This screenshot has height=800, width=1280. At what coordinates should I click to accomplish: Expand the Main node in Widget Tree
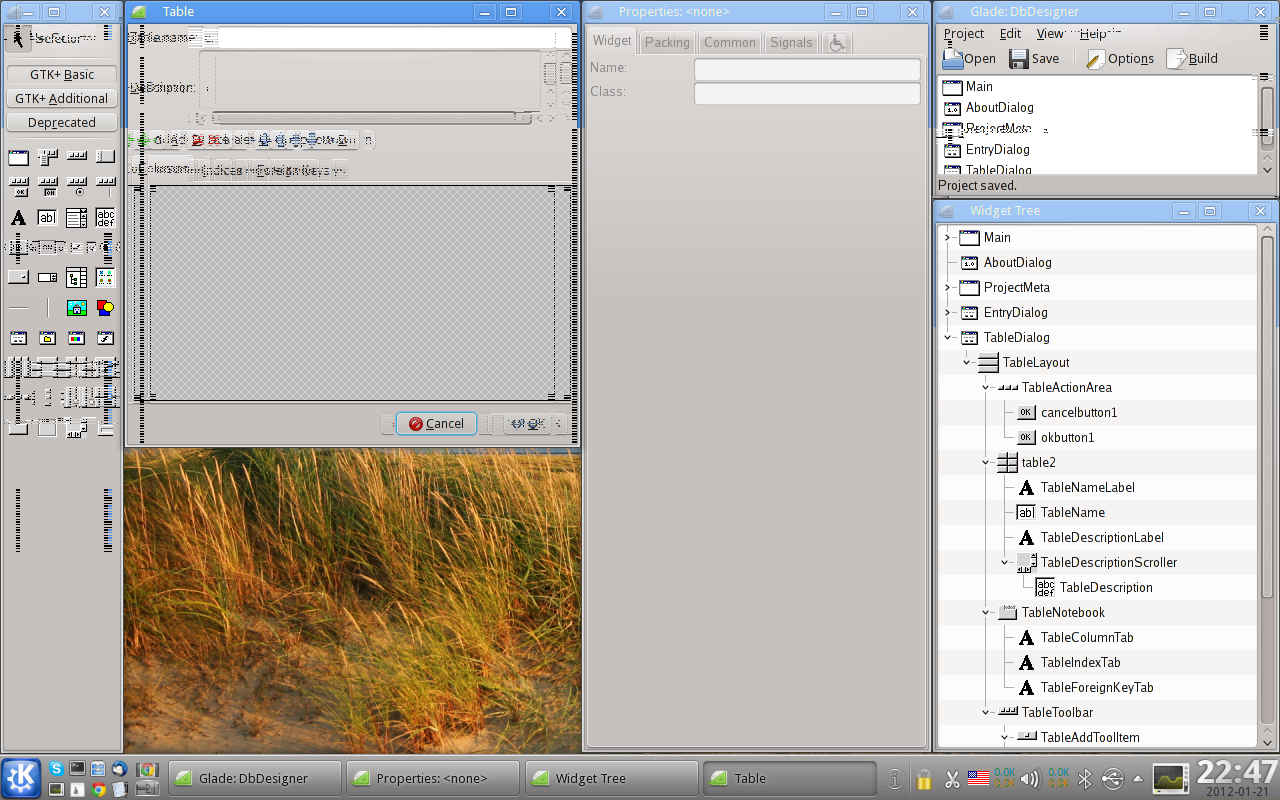(x=947, y=238)
